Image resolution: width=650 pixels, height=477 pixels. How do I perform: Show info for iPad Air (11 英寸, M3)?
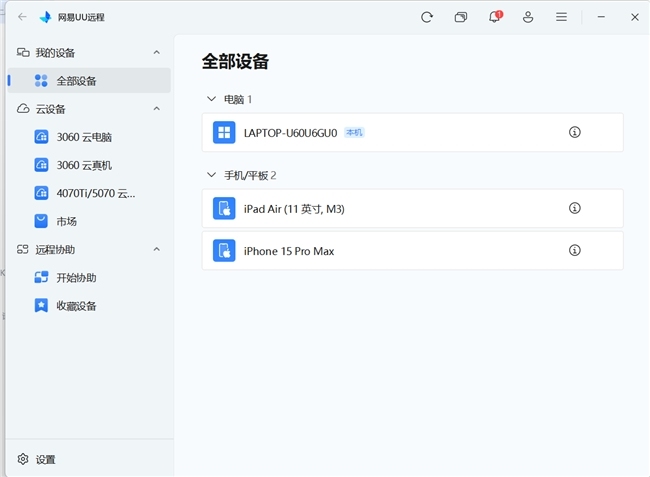tap(575, 208)
